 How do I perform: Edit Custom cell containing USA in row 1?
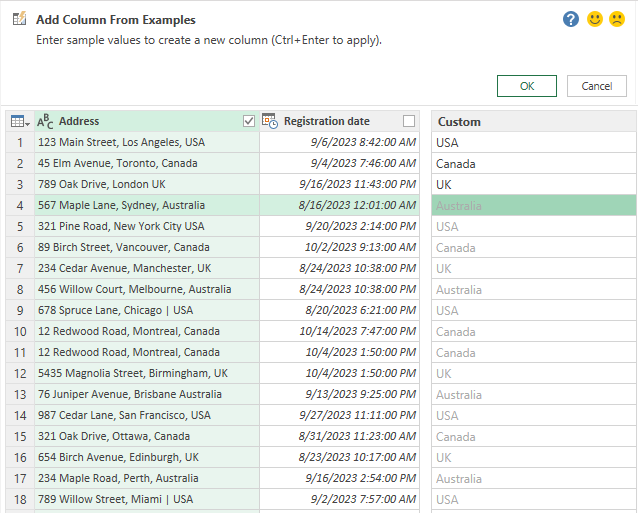[533, 142]
